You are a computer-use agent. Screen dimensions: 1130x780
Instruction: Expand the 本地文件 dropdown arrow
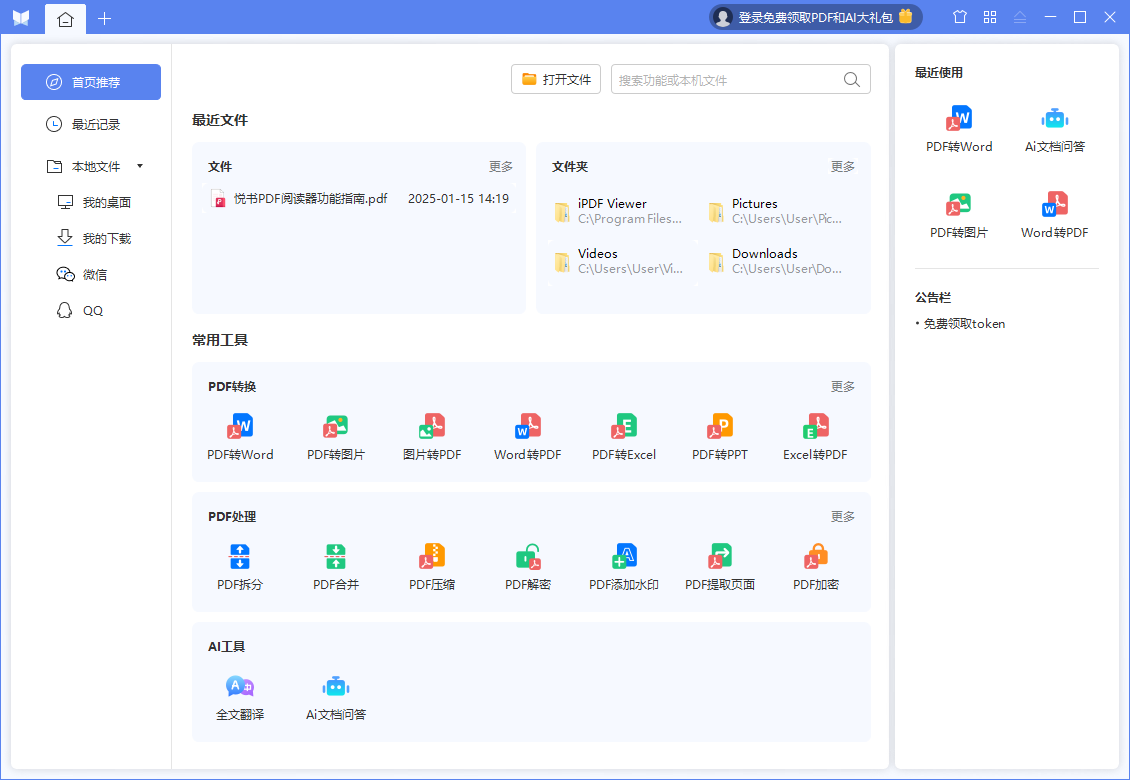pos(140,166)
